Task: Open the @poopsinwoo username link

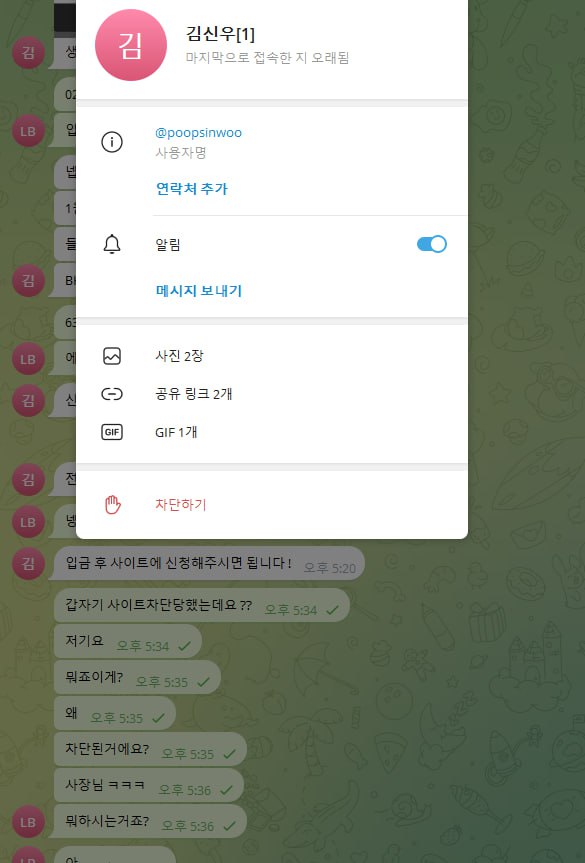Action: point(199,133)
